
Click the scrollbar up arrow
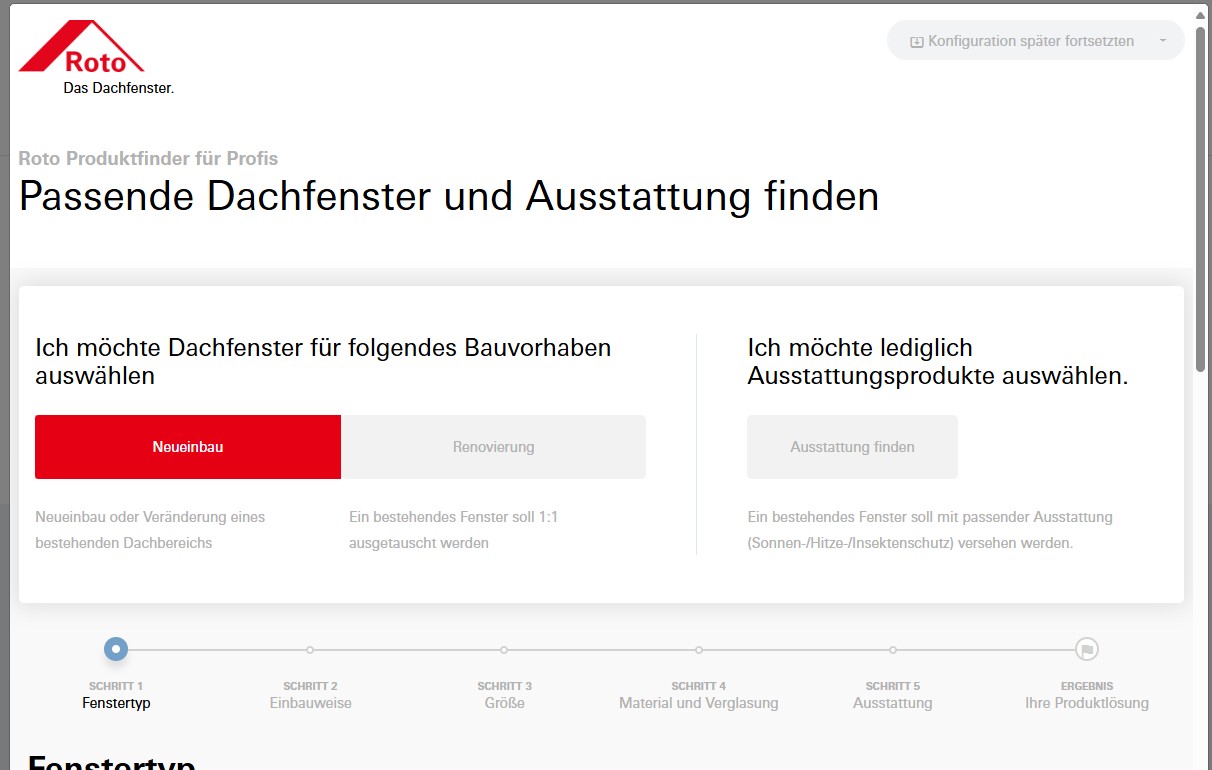[x=1201, y=16]
